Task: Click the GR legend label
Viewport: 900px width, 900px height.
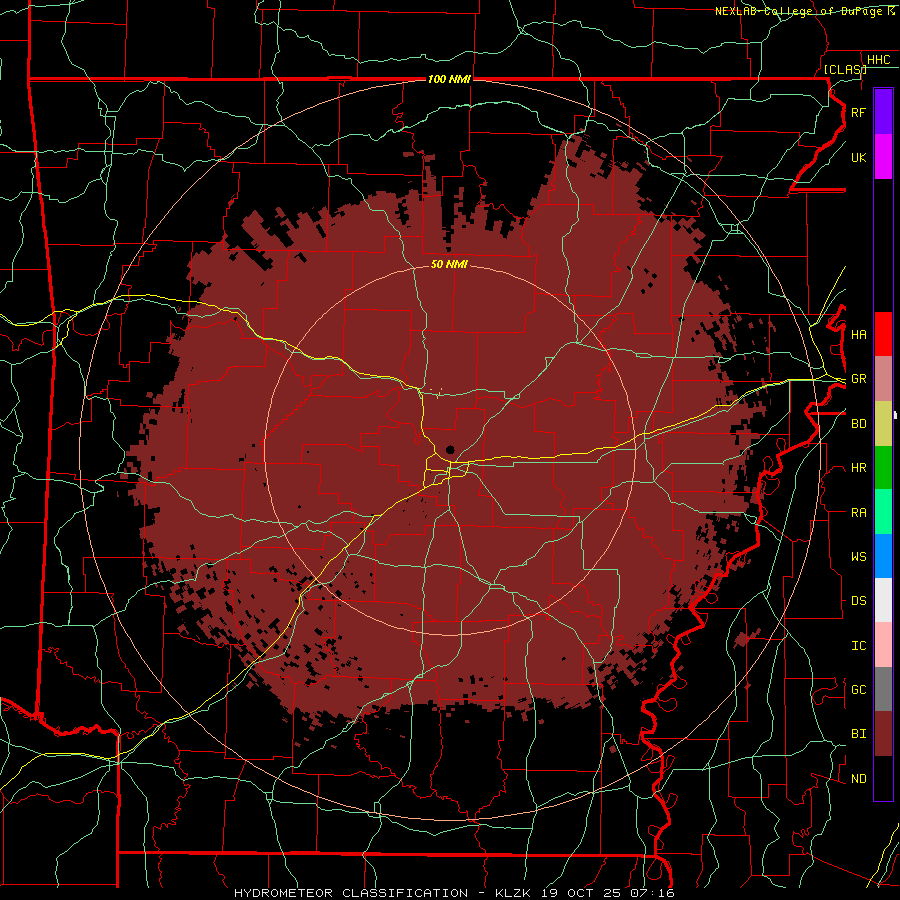Action: (x=858, y=379)
